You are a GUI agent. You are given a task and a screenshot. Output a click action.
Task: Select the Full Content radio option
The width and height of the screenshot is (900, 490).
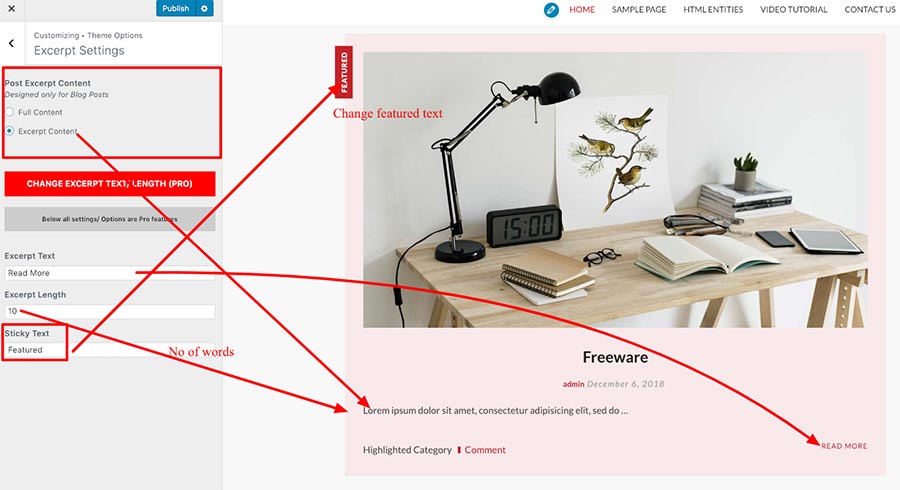(9, 112)
